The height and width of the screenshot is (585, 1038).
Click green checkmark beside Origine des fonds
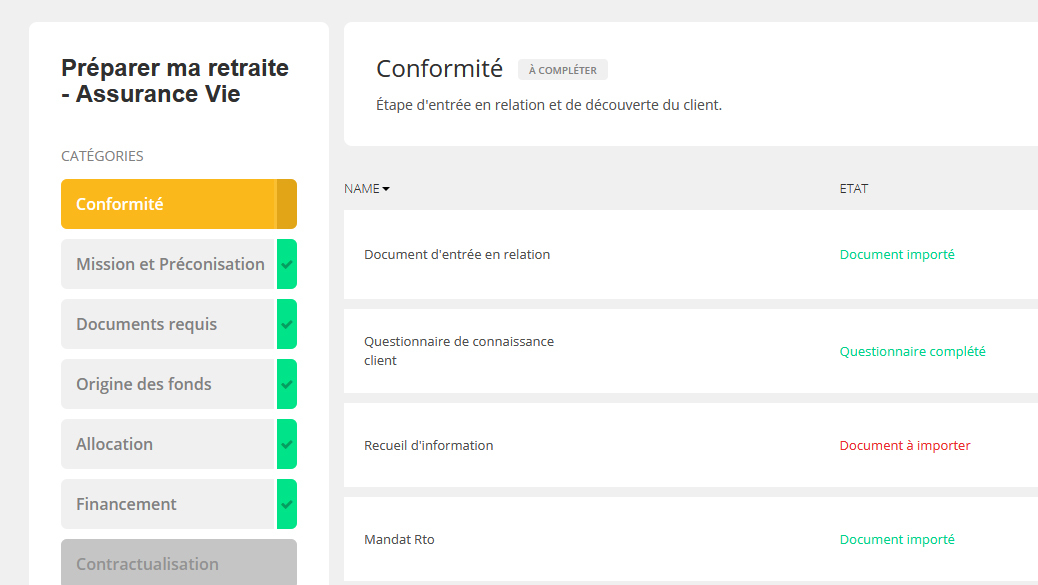pyautogui.click(x=287, y=385)
